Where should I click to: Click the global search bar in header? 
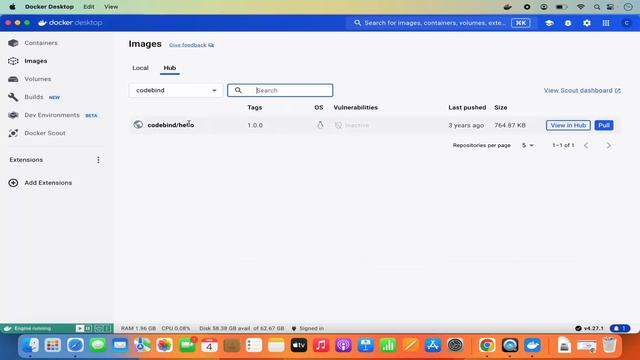(441, 23)
